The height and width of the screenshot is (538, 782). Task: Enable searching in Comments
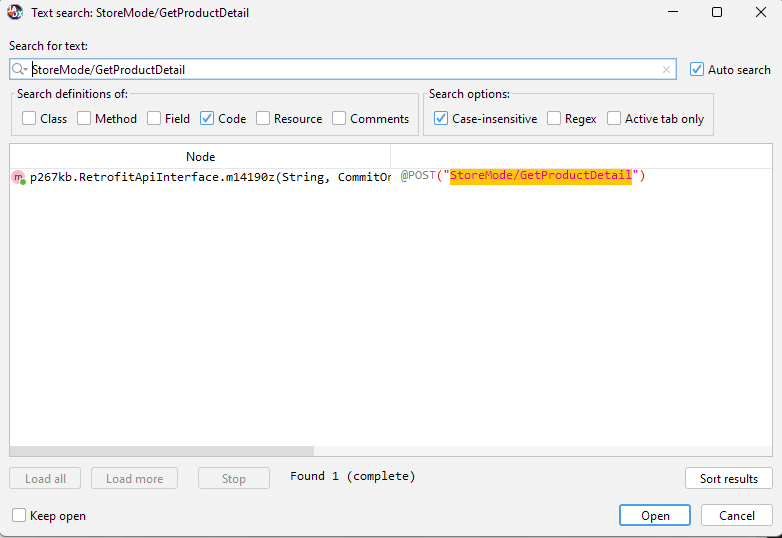click(339, 118)
